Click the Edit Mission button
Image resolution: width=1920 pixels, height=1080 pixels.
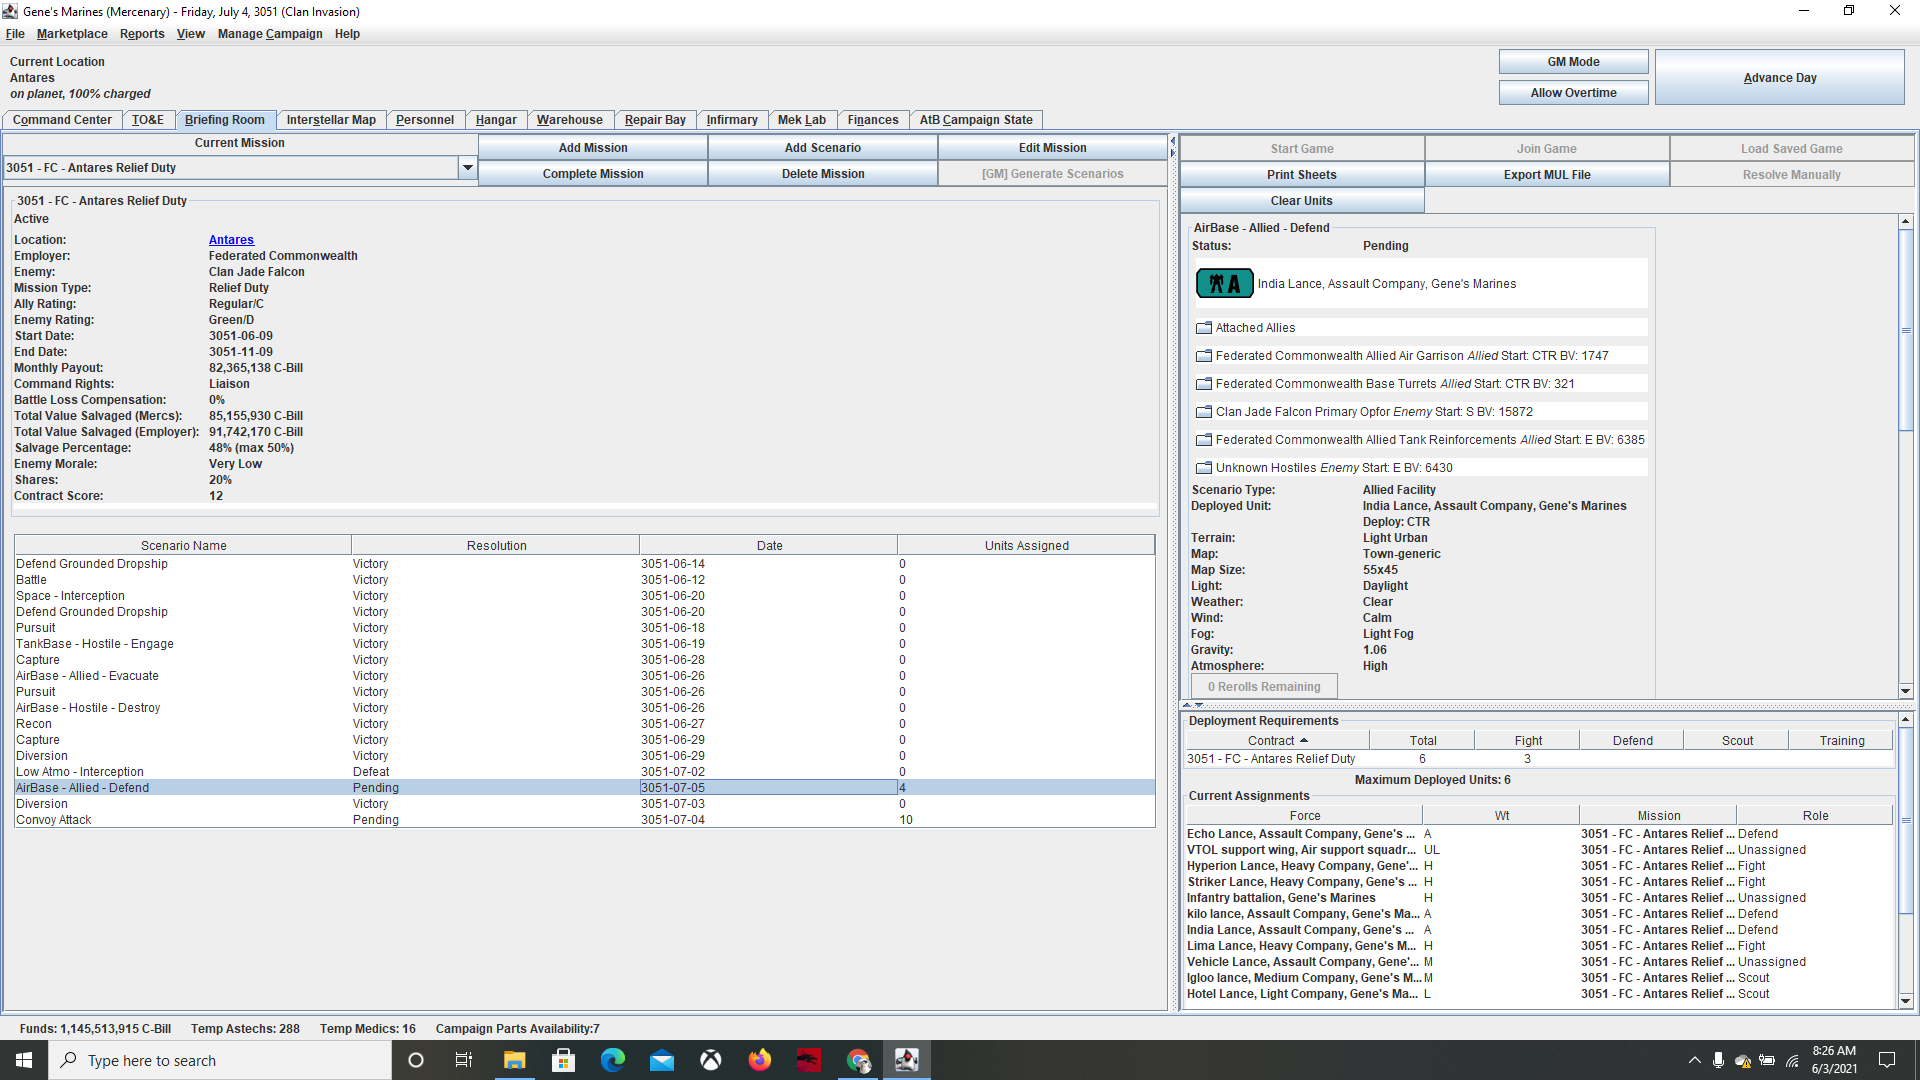pyautogui.click(x=1052, y=148)
